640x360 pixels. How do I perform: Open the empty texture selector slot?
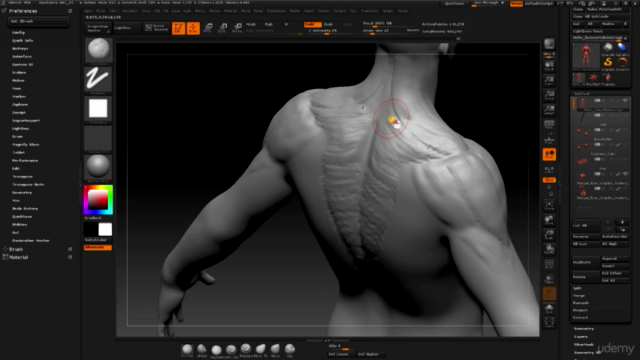point(98,138)
